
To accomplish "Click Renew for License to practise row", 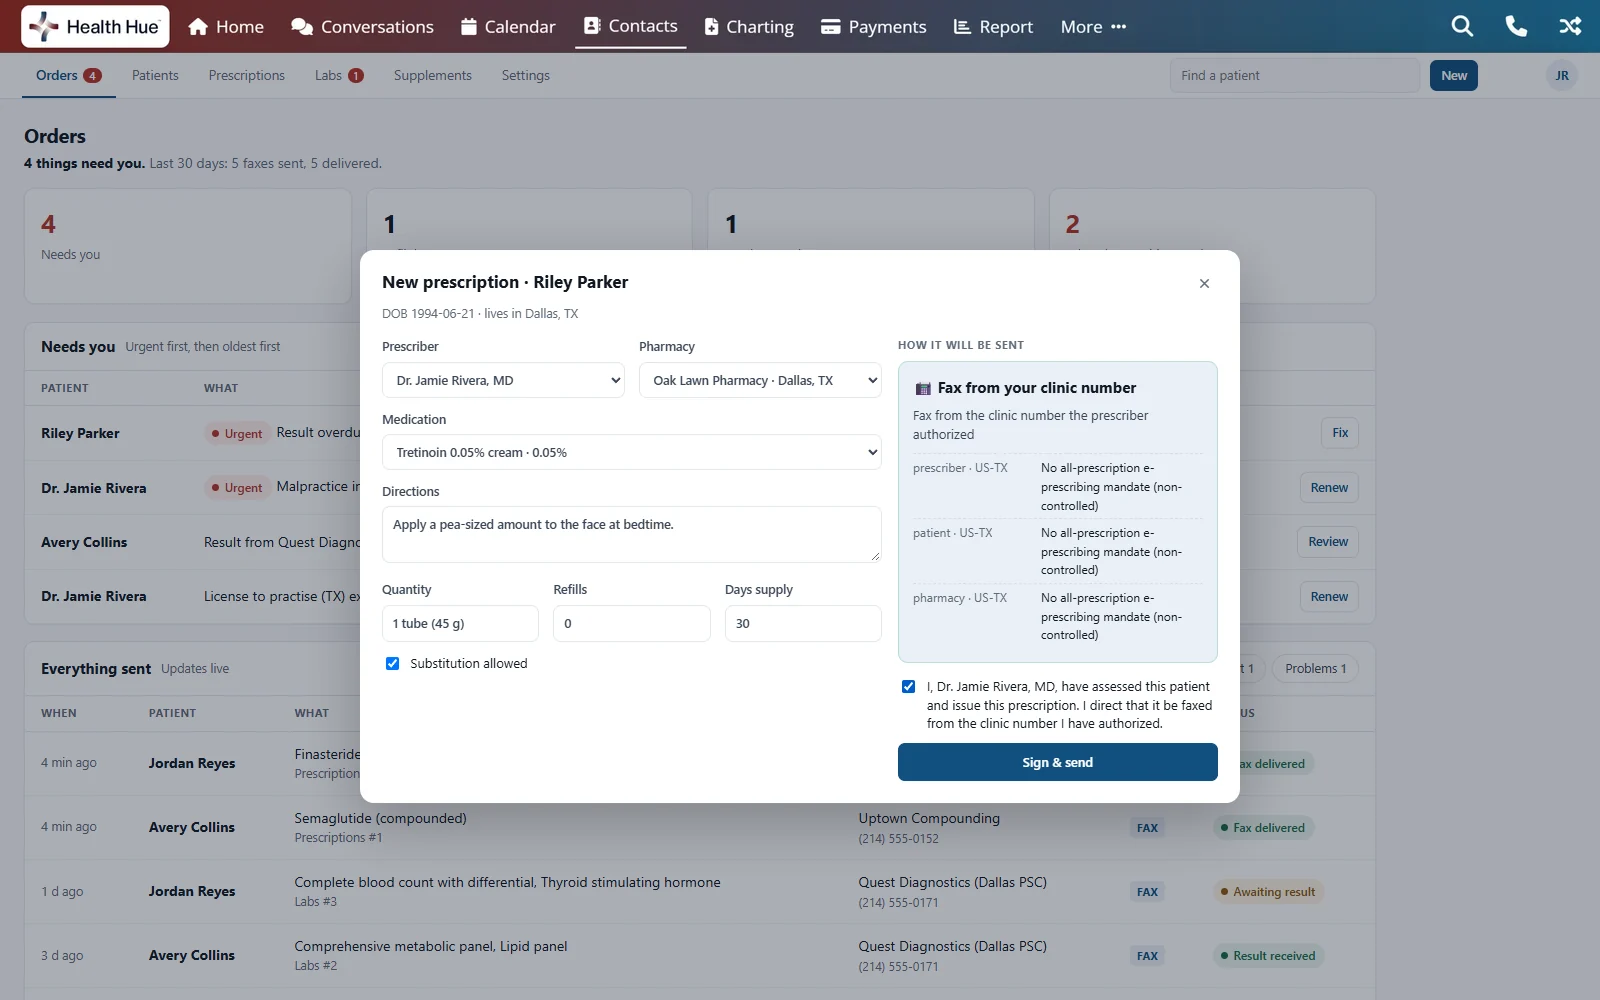I will pyautogui.click(x=1329, y=597).
